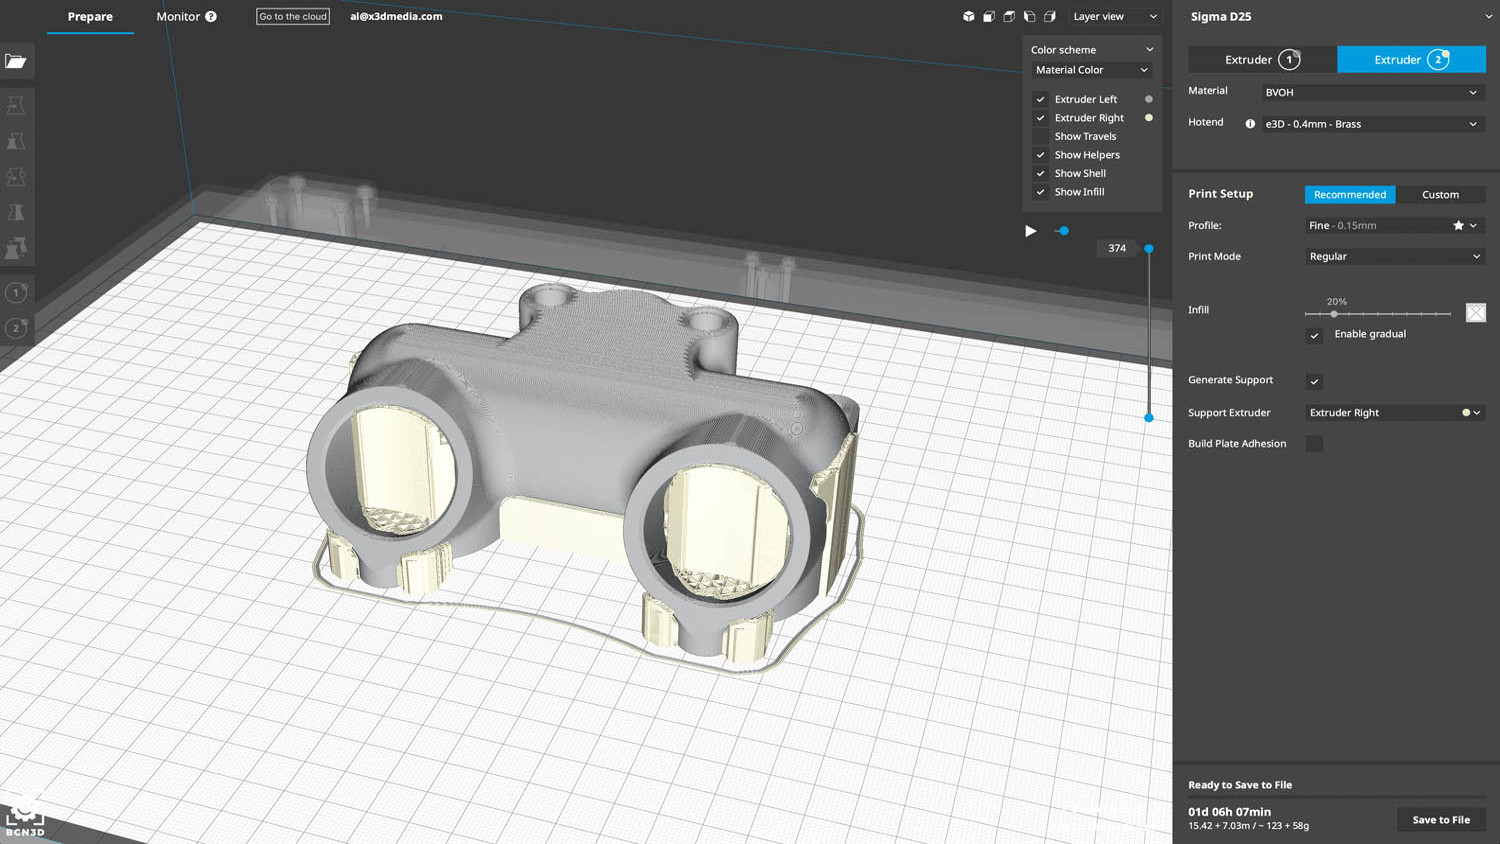Click the infill density slider handle

(x=1334, y=314)
